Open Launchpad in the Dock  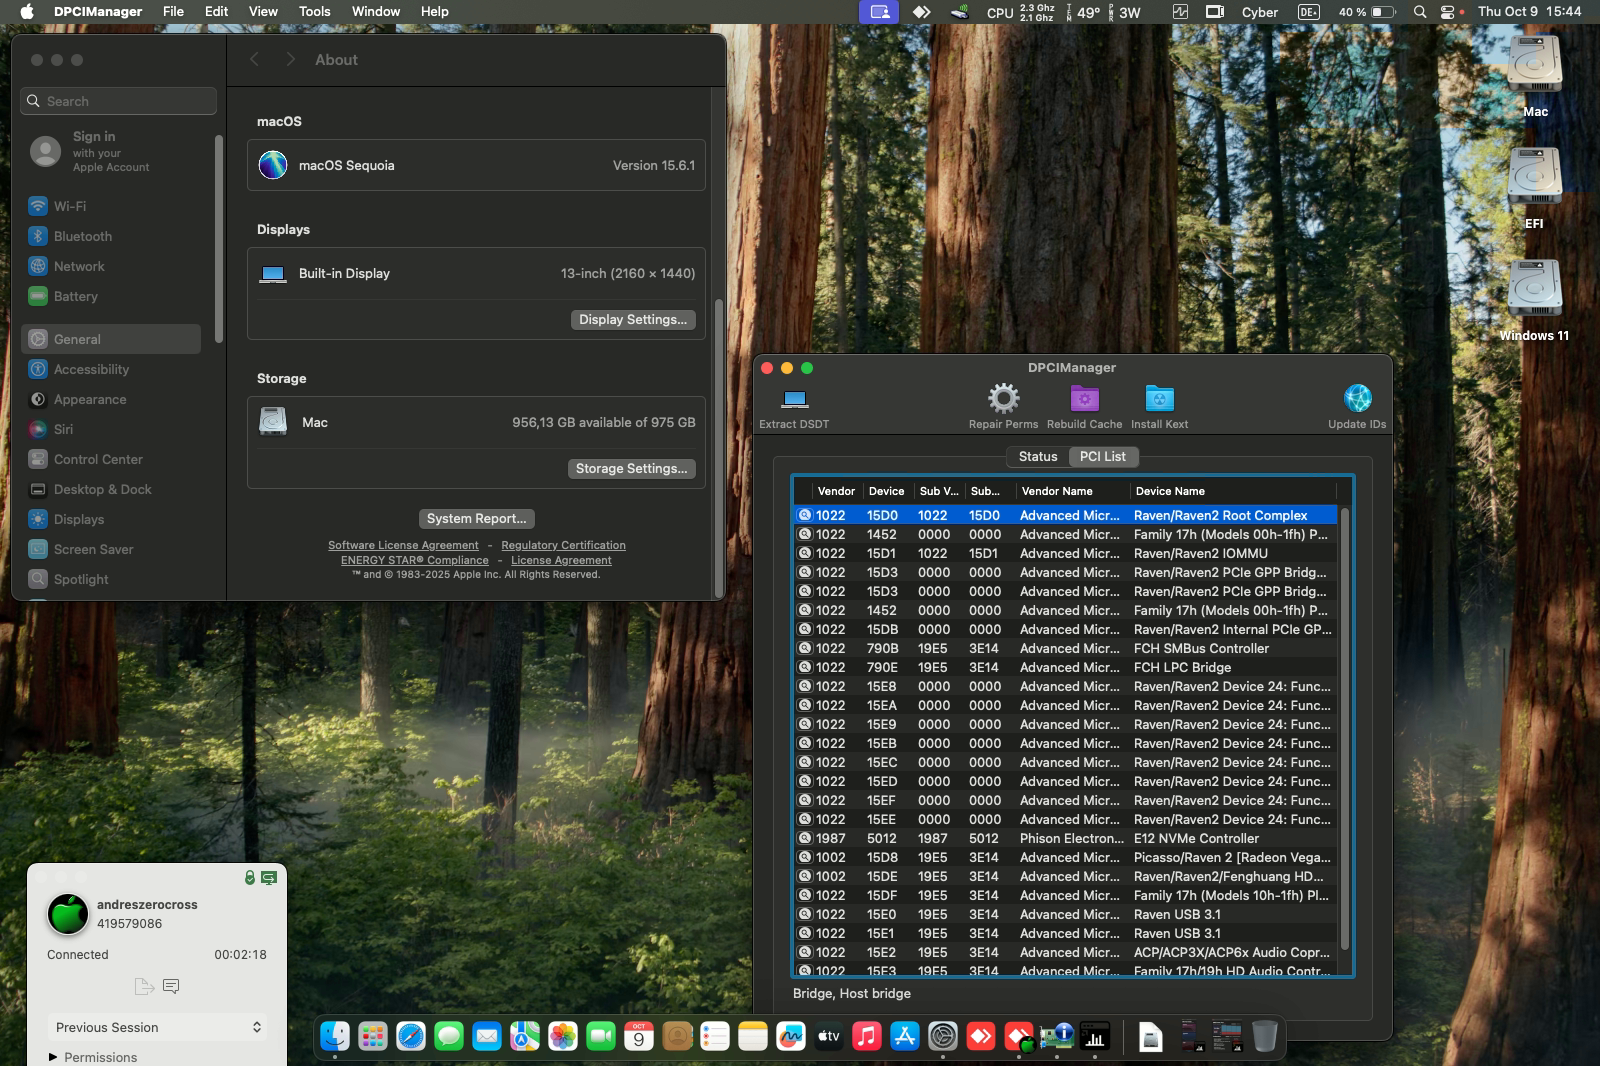point(373,1037)
